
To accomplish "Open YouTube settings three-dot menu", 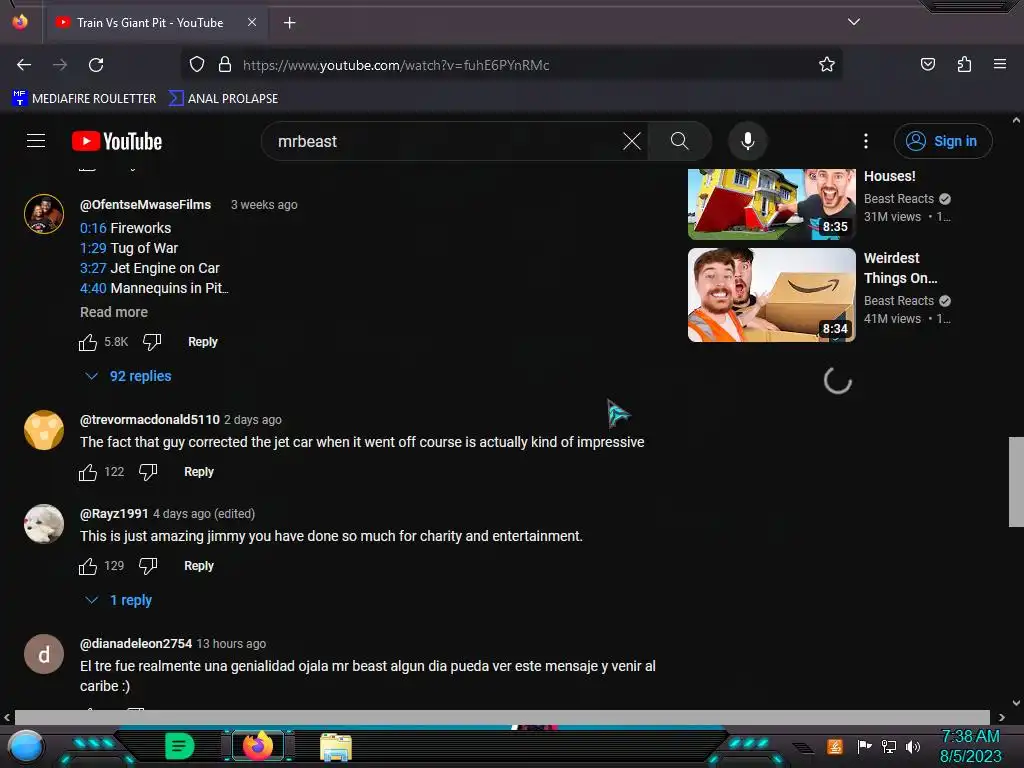I will pyautogui.click(x=865, y=141).
